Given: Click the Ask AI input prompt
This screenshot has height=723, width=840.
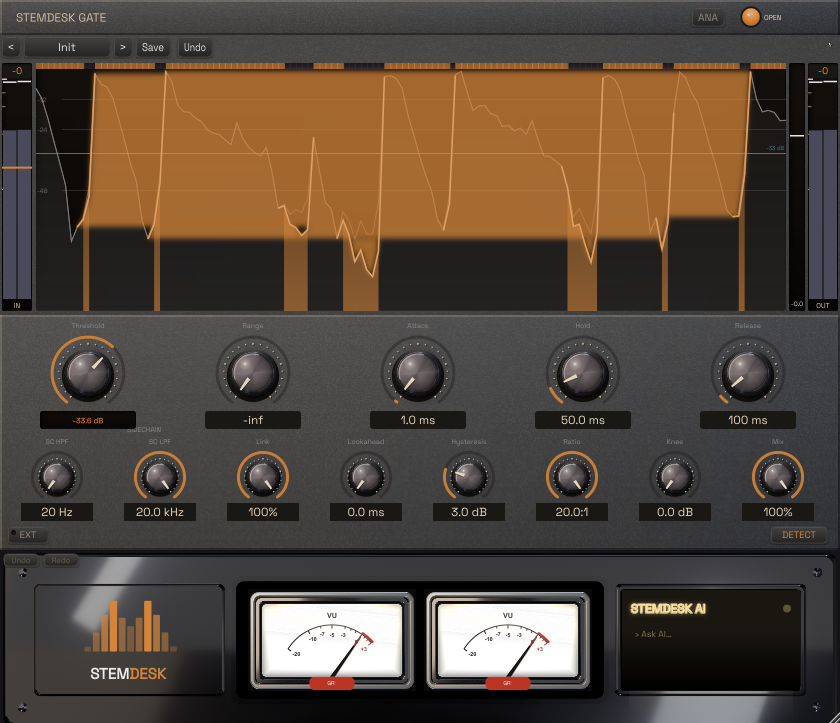Looking at the screenshot, I should coord(654,634).
